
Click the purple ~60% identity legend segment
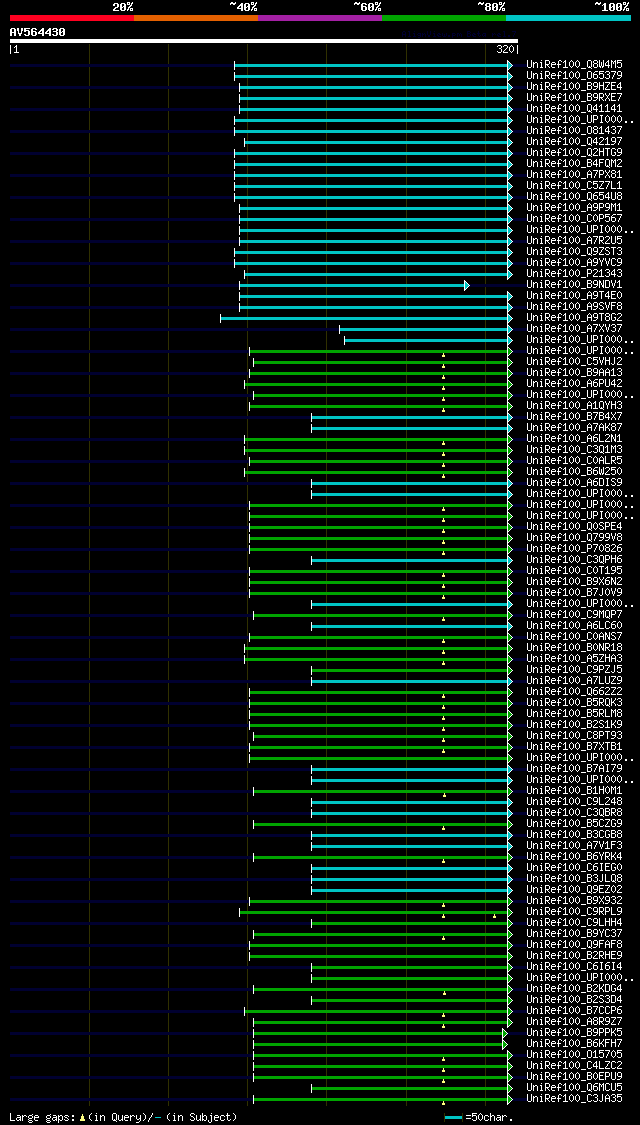tap(320, 17)
